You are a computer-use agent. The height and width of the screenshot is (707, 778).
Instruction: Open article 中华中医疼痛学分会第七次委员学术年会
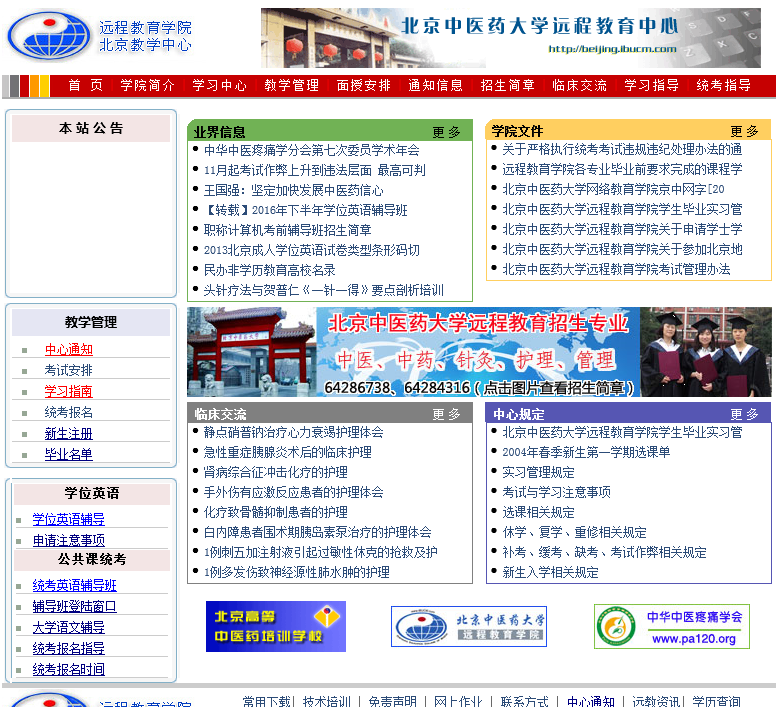(312, 150)
